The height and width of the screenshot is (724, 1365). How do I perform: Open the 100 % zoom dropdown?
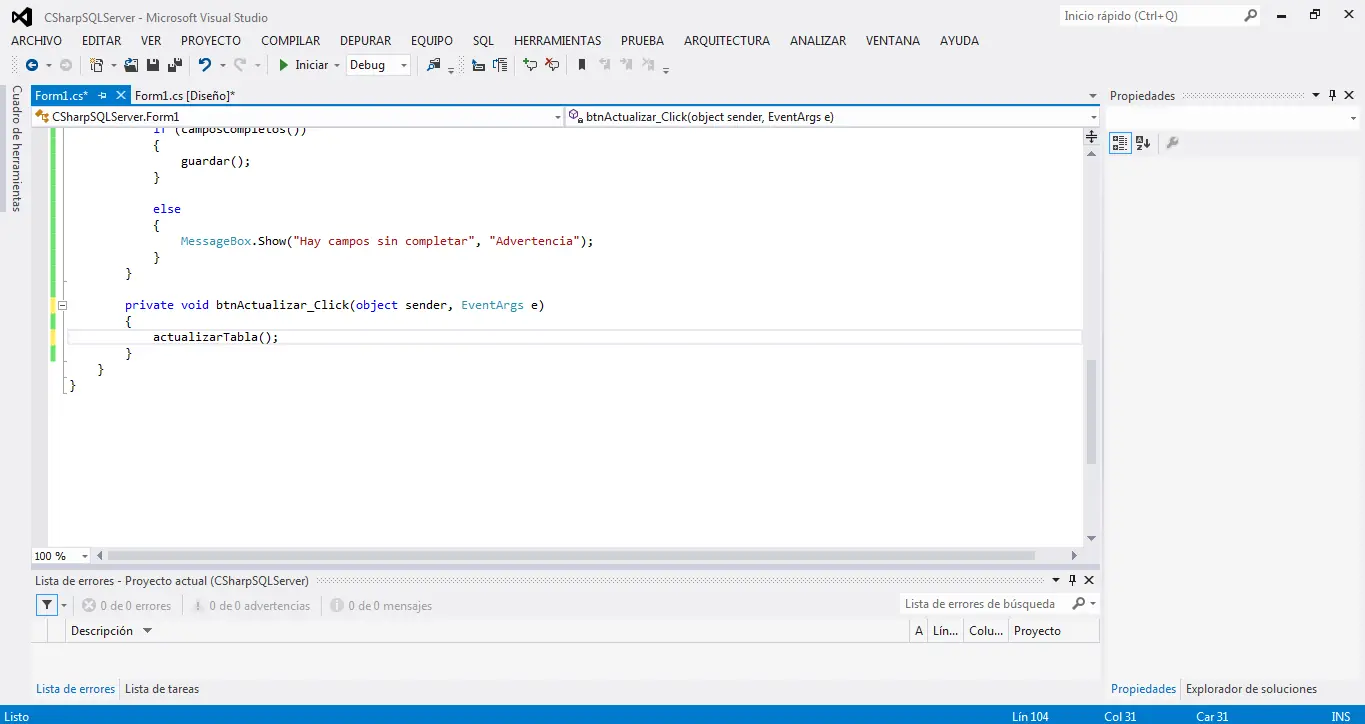pyautogui.click(x=85, y=556)
